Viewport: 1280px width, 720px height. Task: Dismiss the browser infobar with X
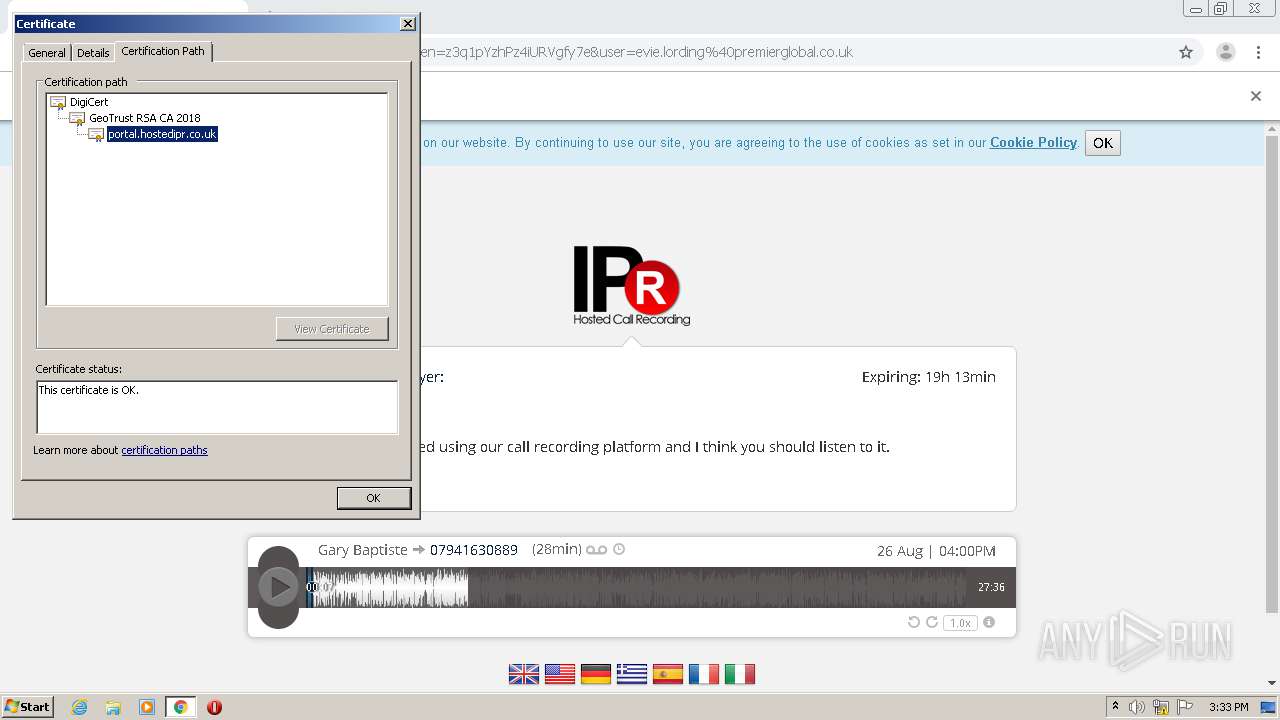tap(1256, 96)
